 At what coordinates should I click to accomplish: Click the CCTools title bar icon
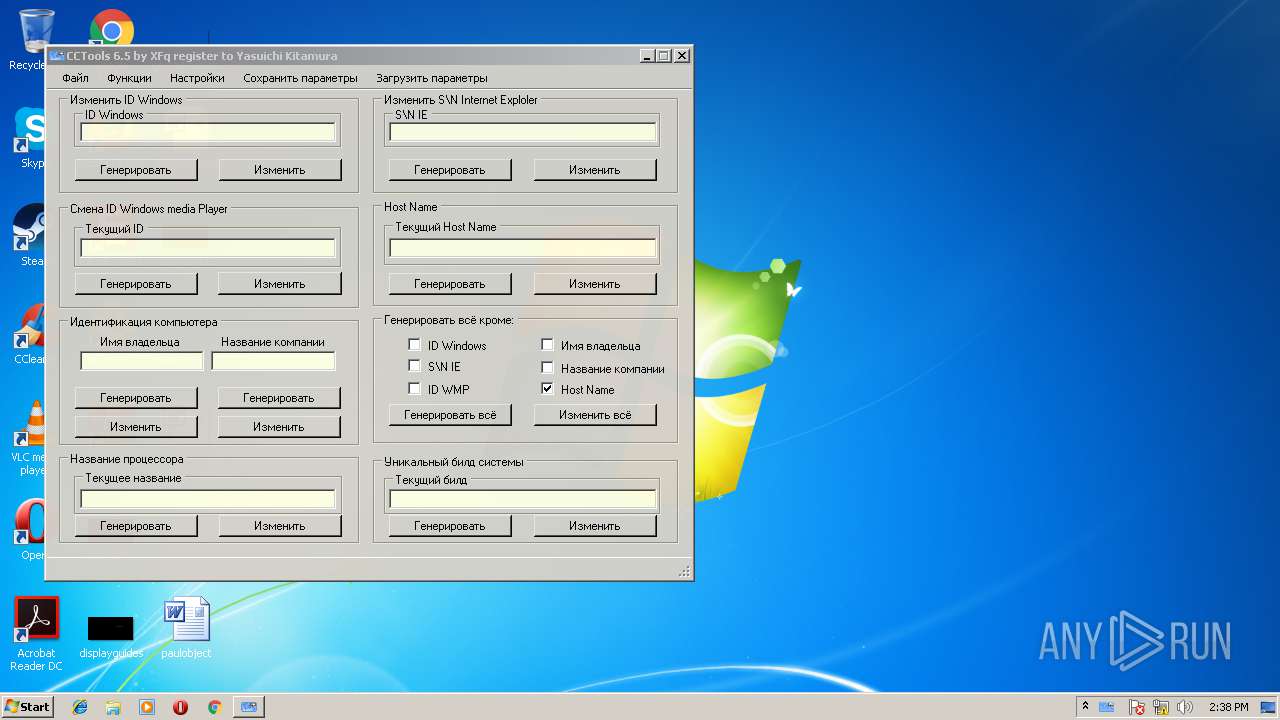point(57,56)
